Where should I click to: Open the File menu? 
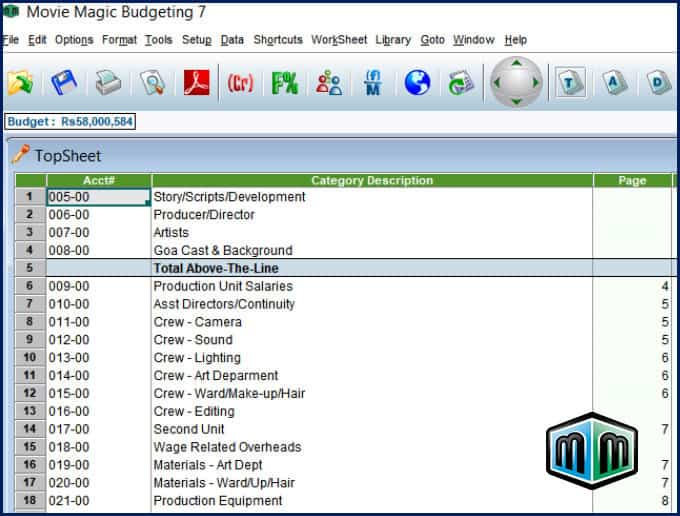10,40
